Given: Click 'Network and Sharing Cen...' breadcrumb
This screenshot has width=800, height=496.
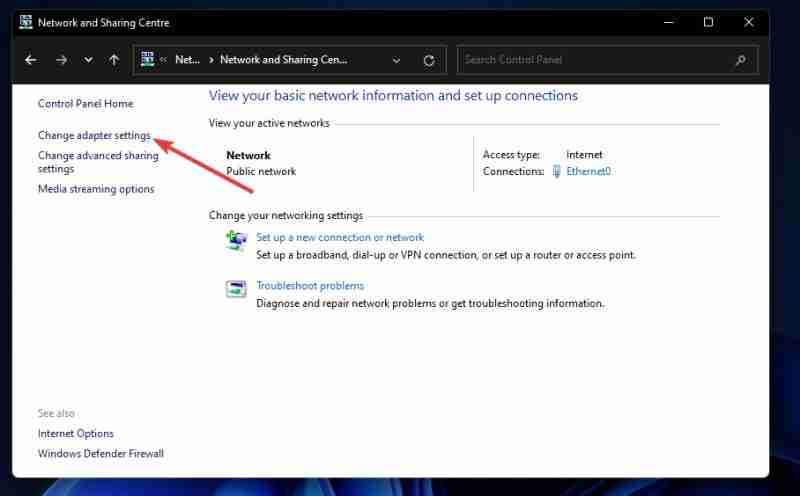Looking at the screenshot, I should pos(284,60).
